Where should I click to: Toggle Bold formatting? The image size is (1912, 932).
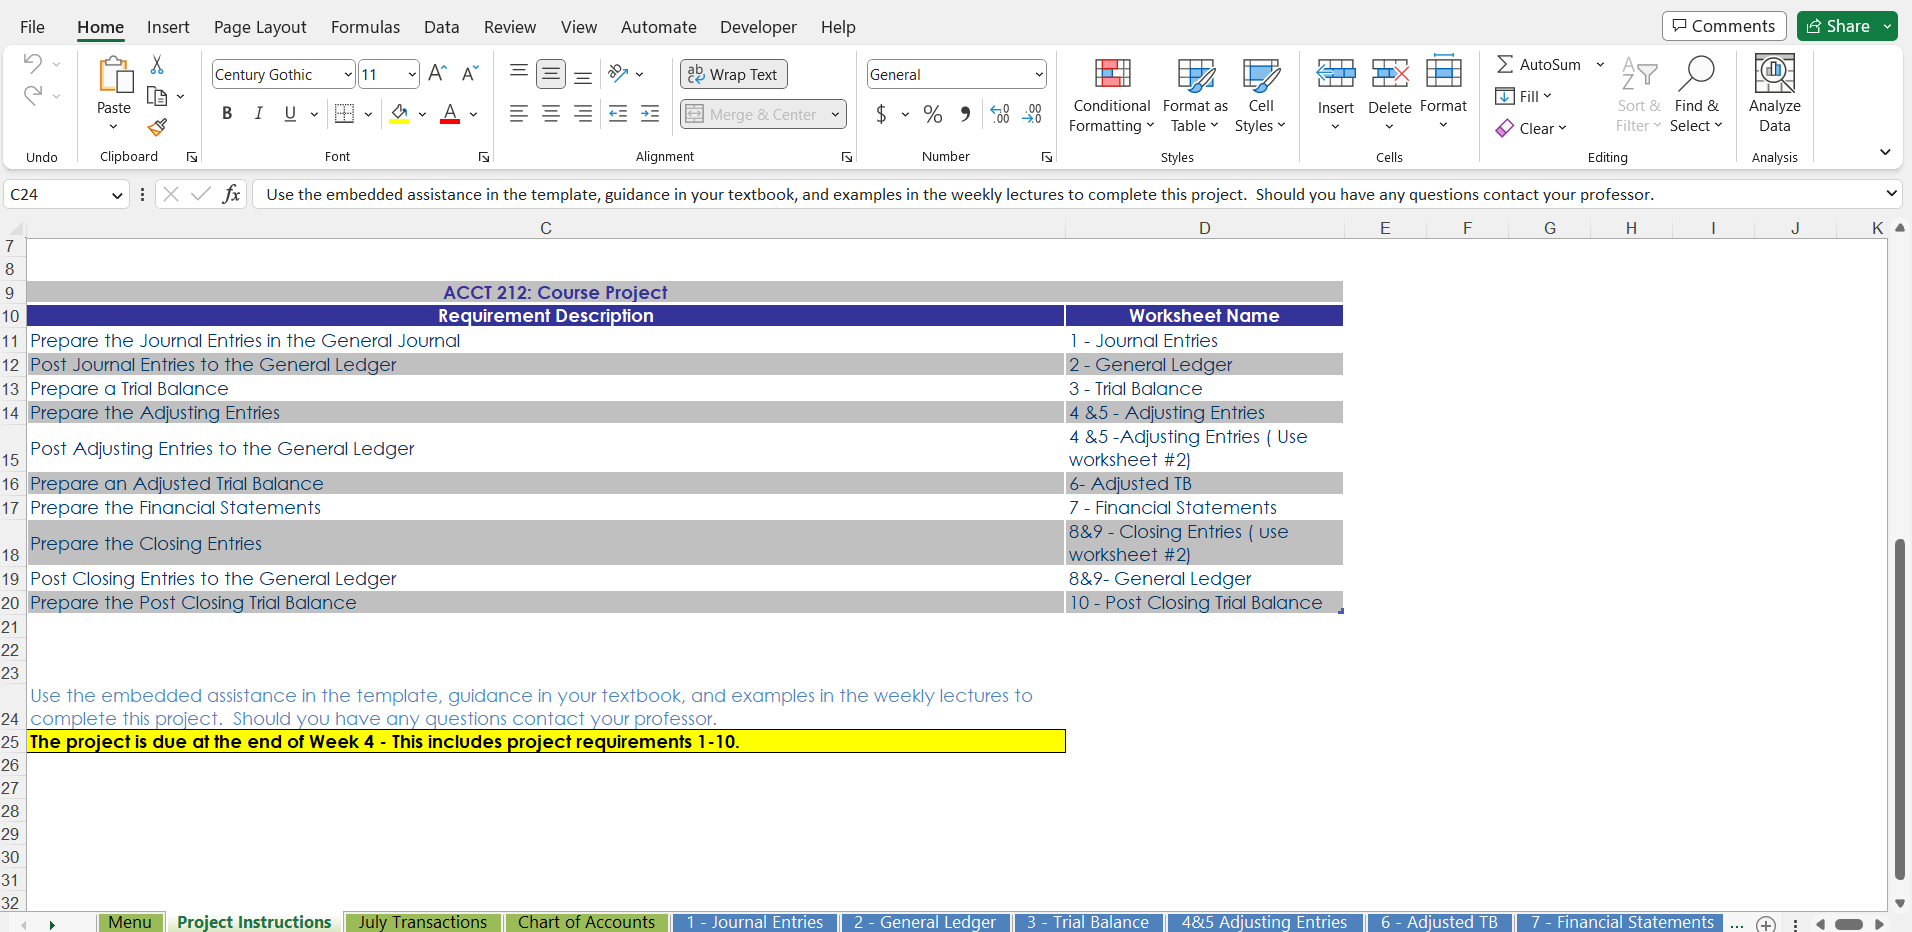227,114
